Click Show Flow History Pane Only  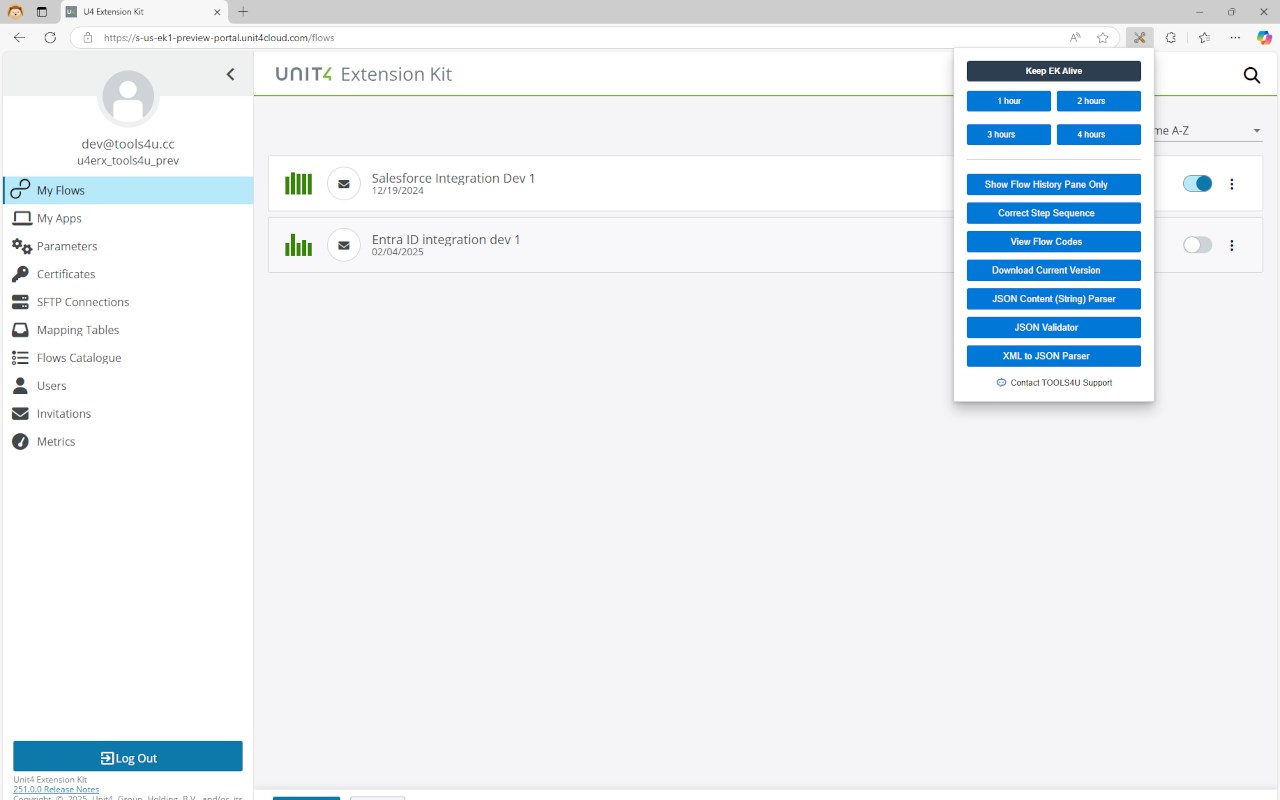[1054, 184]
